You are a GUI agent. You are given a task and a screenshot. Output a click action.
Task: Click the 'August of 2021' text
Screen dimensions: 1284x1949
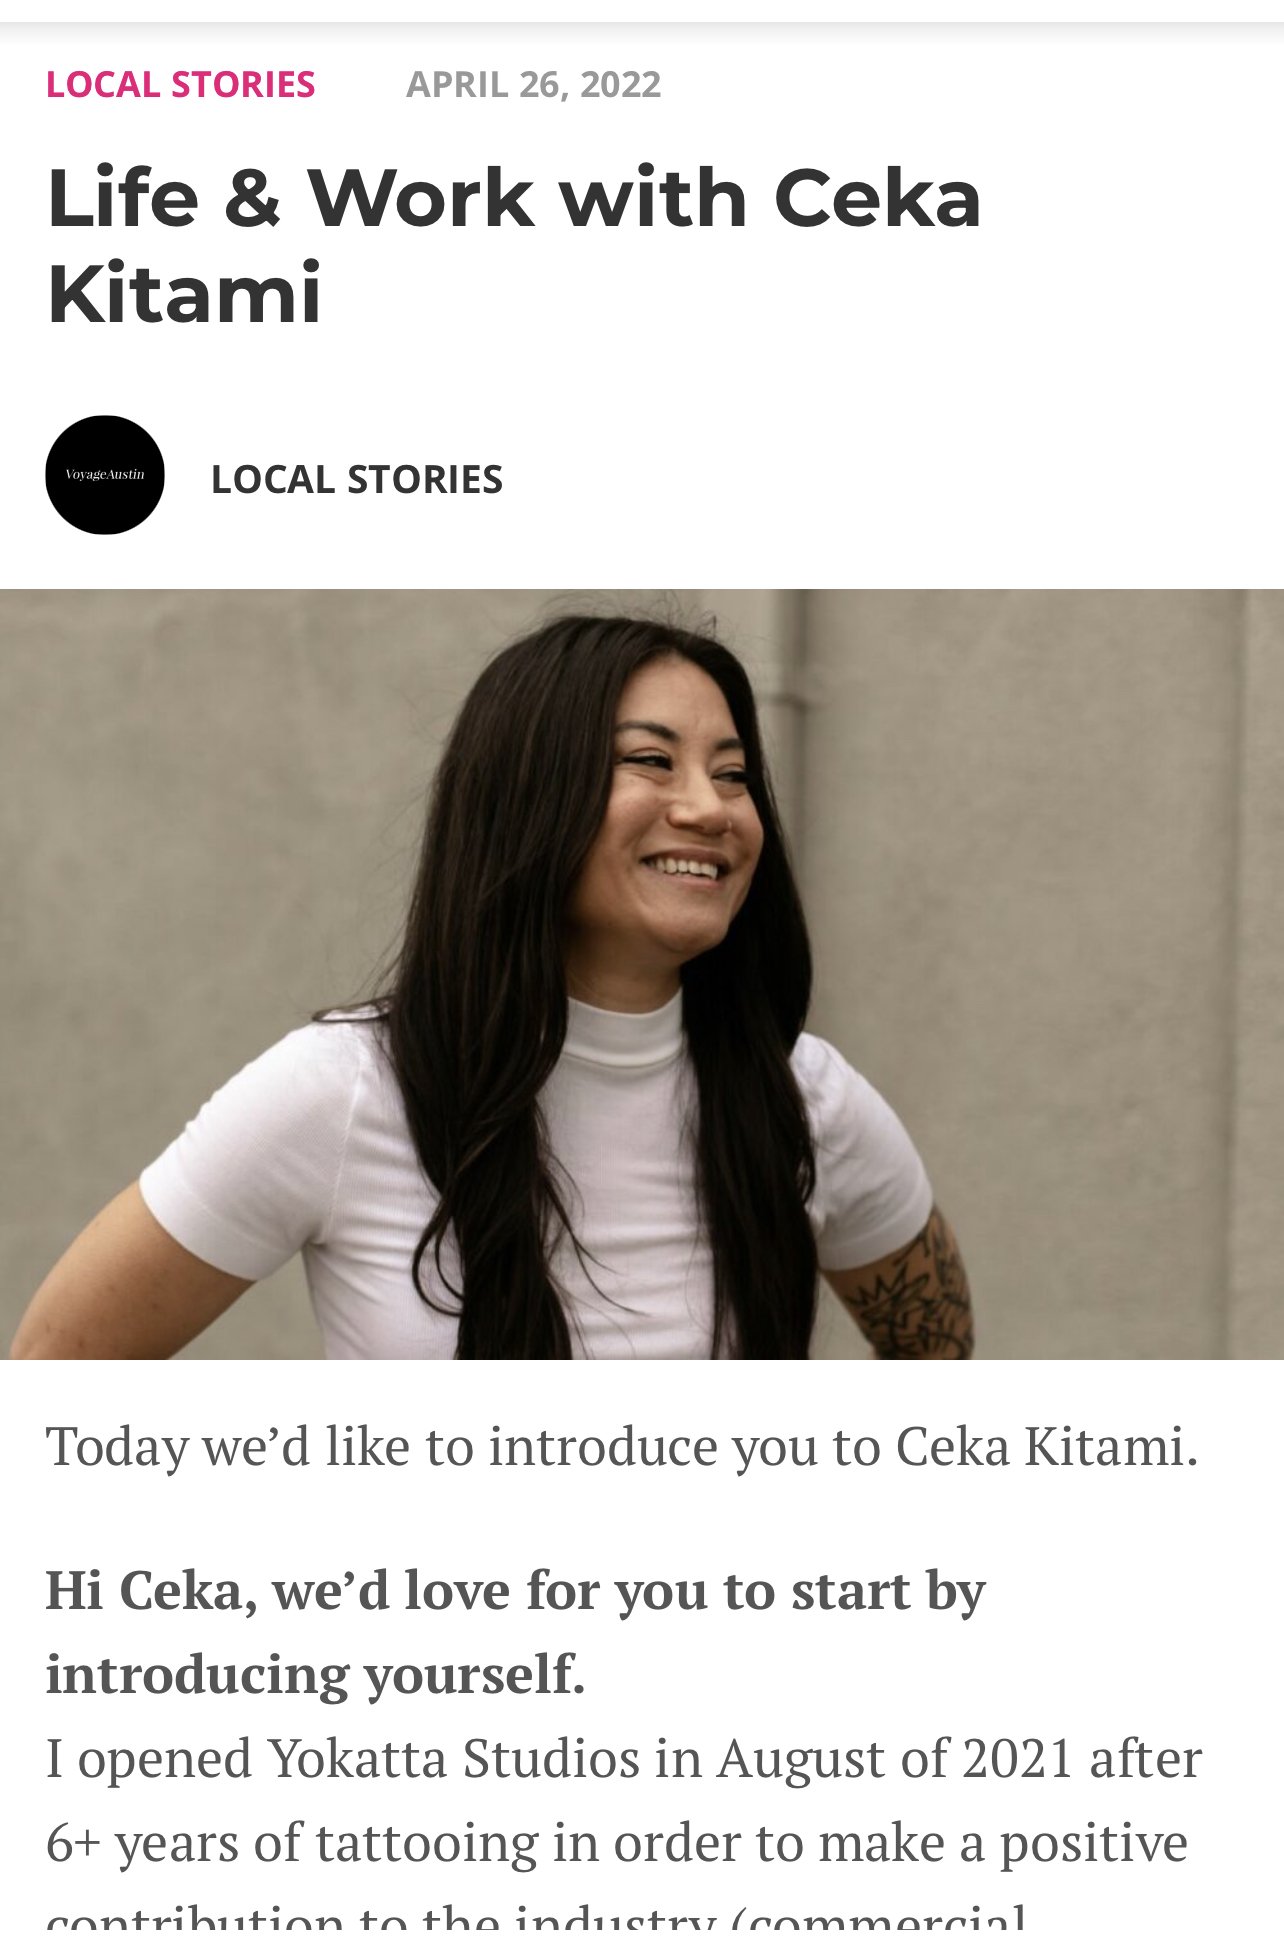(895, 1758)
